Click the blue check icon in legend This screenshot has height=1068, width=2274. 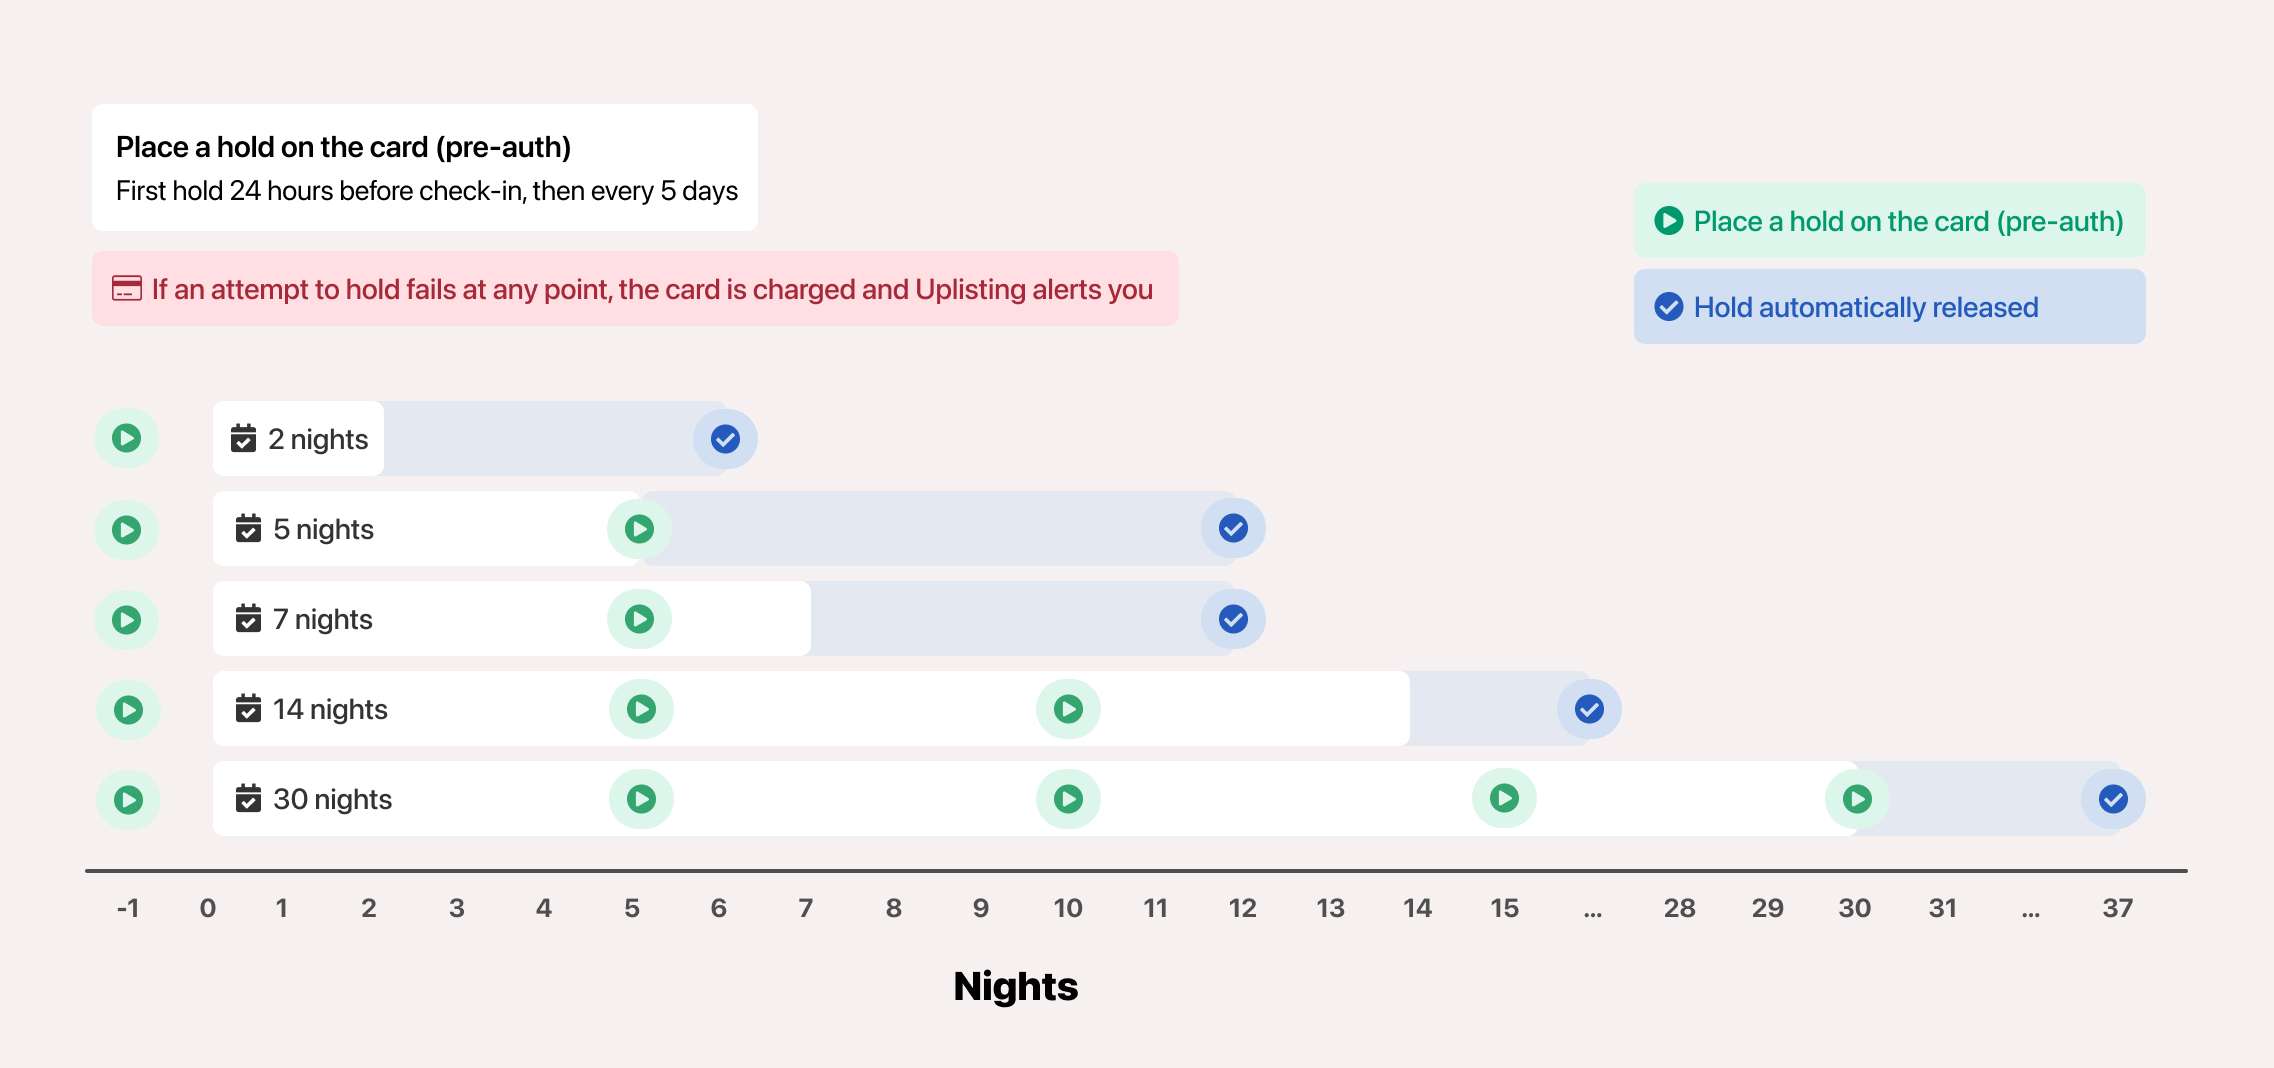click(1669, 306)
